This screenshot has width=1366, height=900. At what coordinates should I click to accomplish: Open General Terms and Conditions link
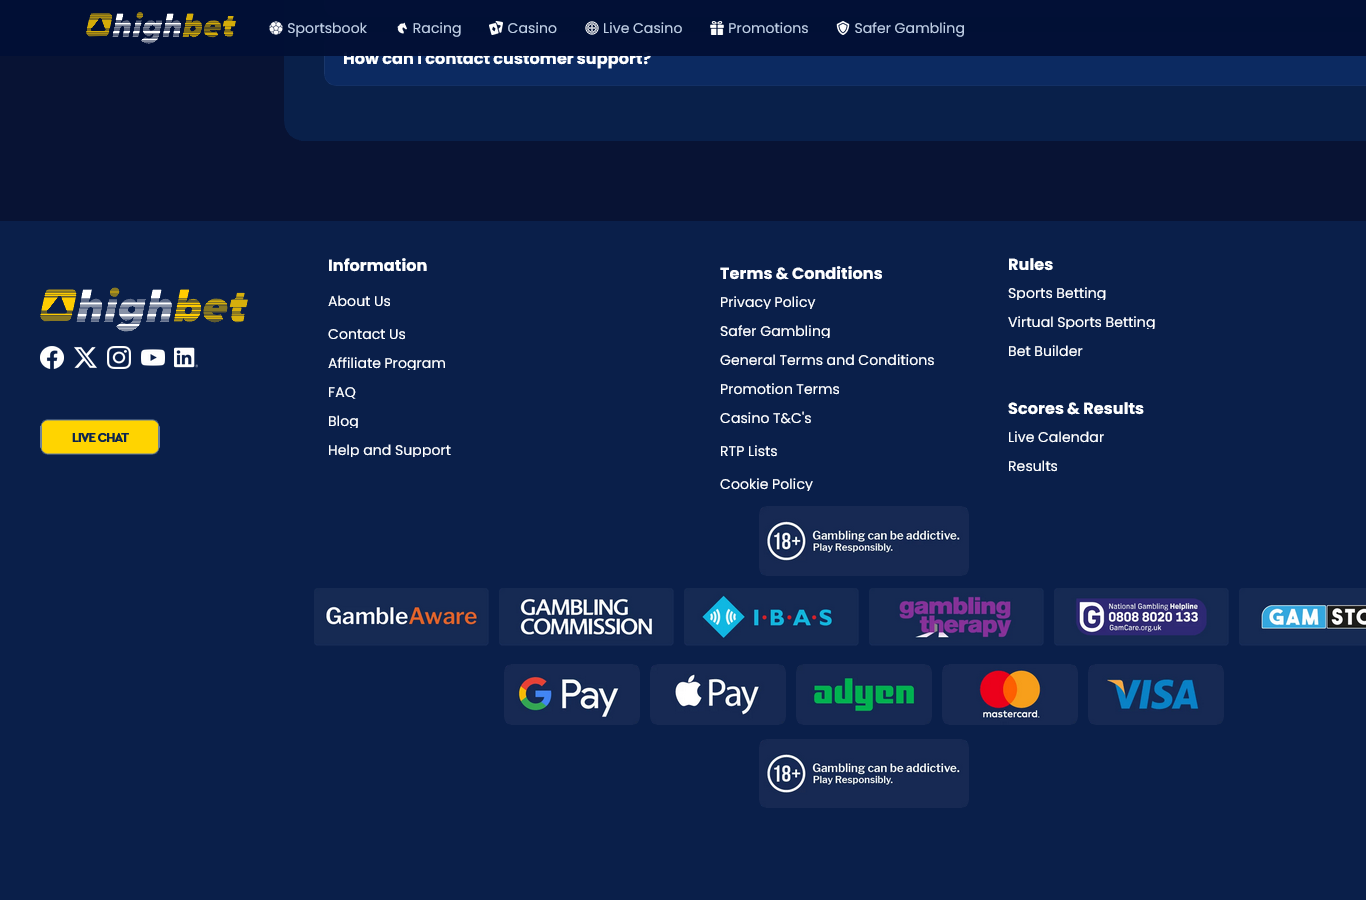tap(827, 360)
